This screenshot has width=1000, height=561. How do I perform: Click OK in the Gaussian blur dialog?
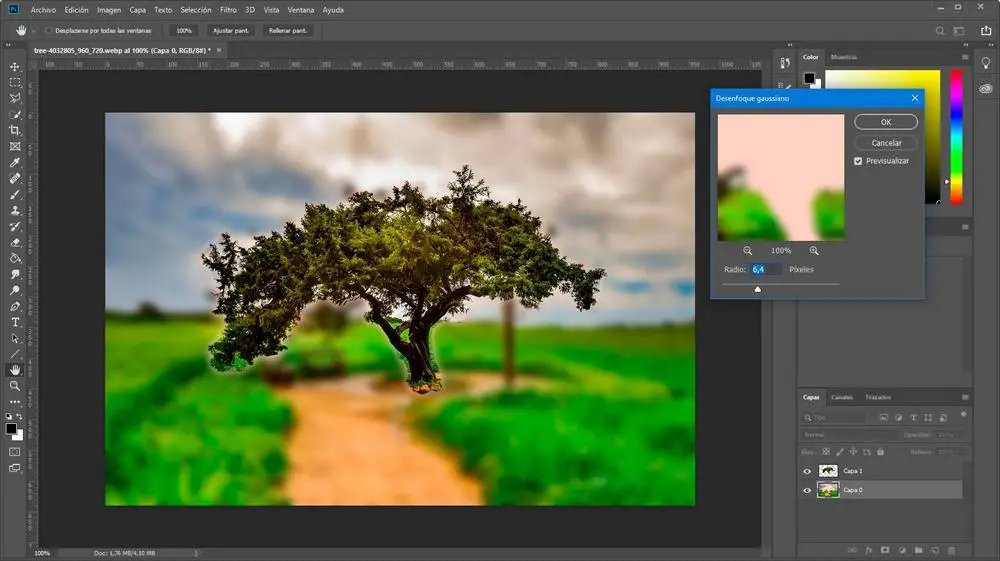click(x=886, y=122)
